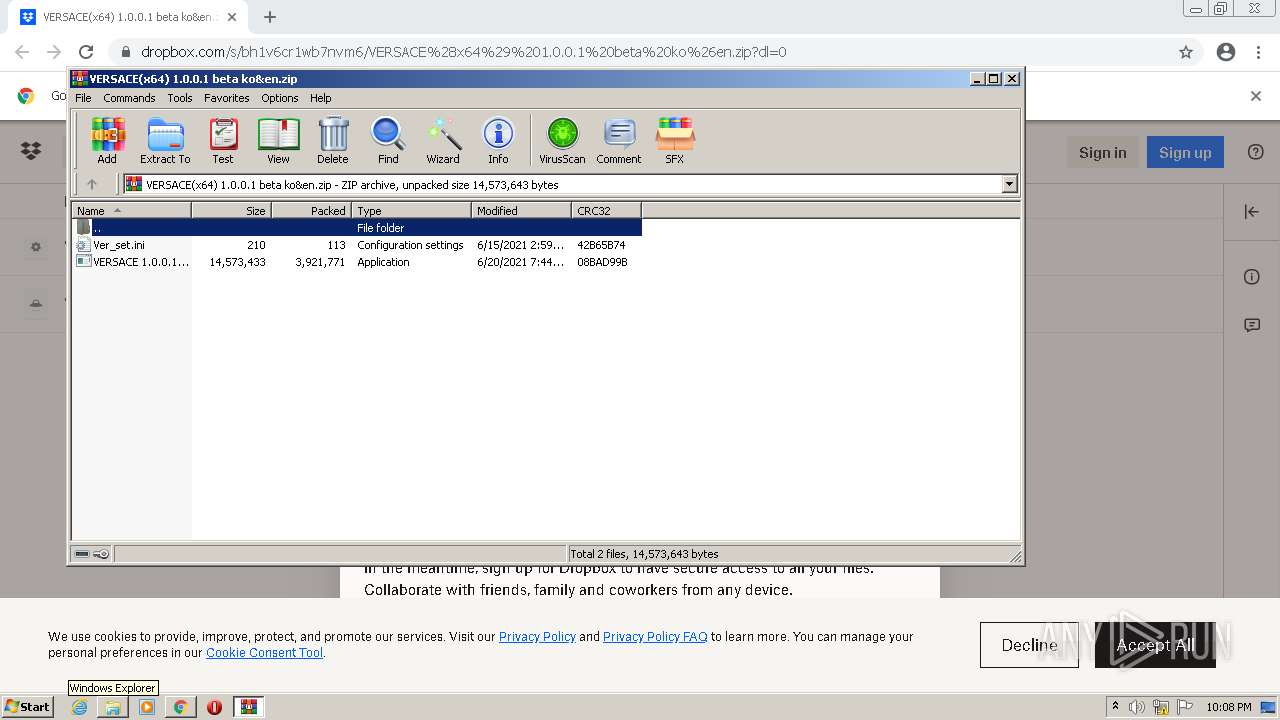Click the Test archive toolbar icon
The height and width of the screenshot is (720, 1280).
[x=223, y=140]
